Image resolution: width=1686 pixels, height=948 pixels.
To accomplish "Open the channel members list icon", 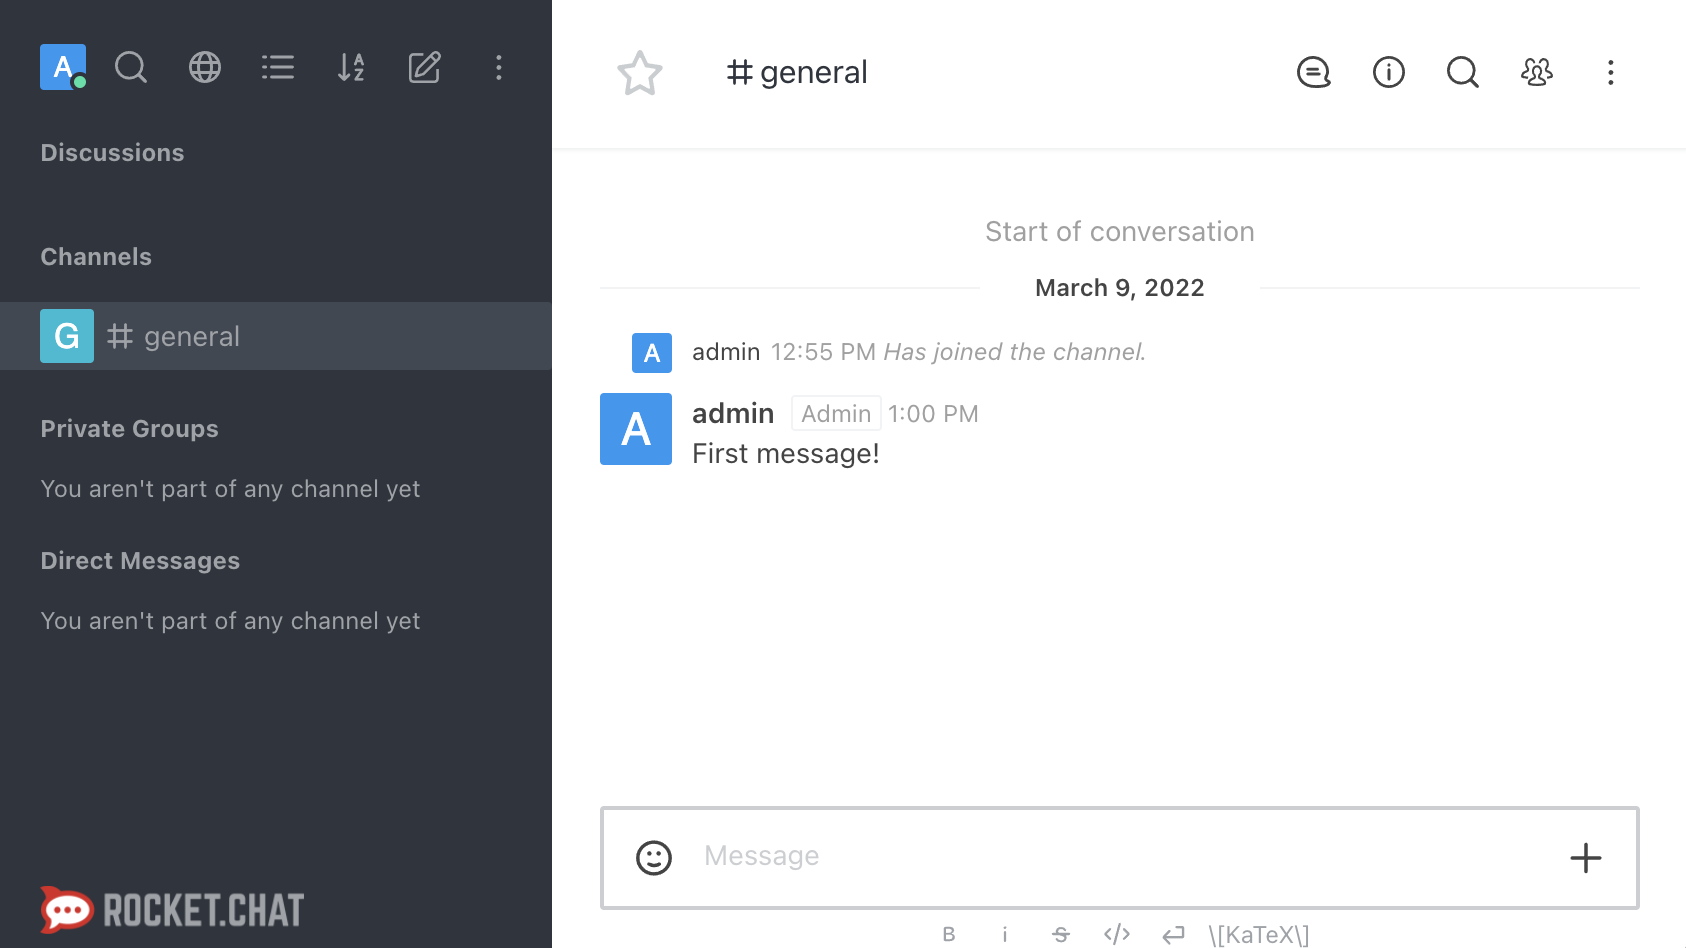I will [1537, 72].
